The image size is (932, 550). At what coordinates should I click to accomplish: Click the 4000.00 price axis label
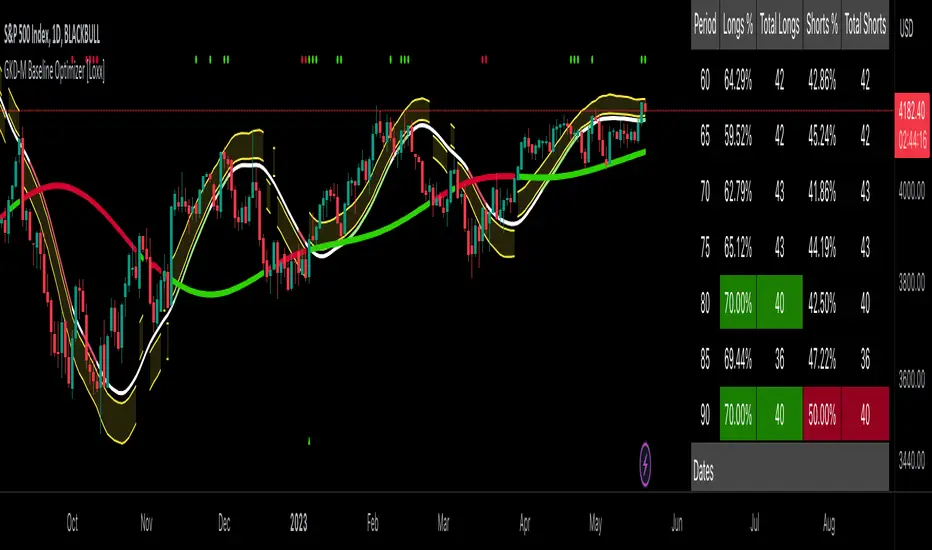(909, 195)
